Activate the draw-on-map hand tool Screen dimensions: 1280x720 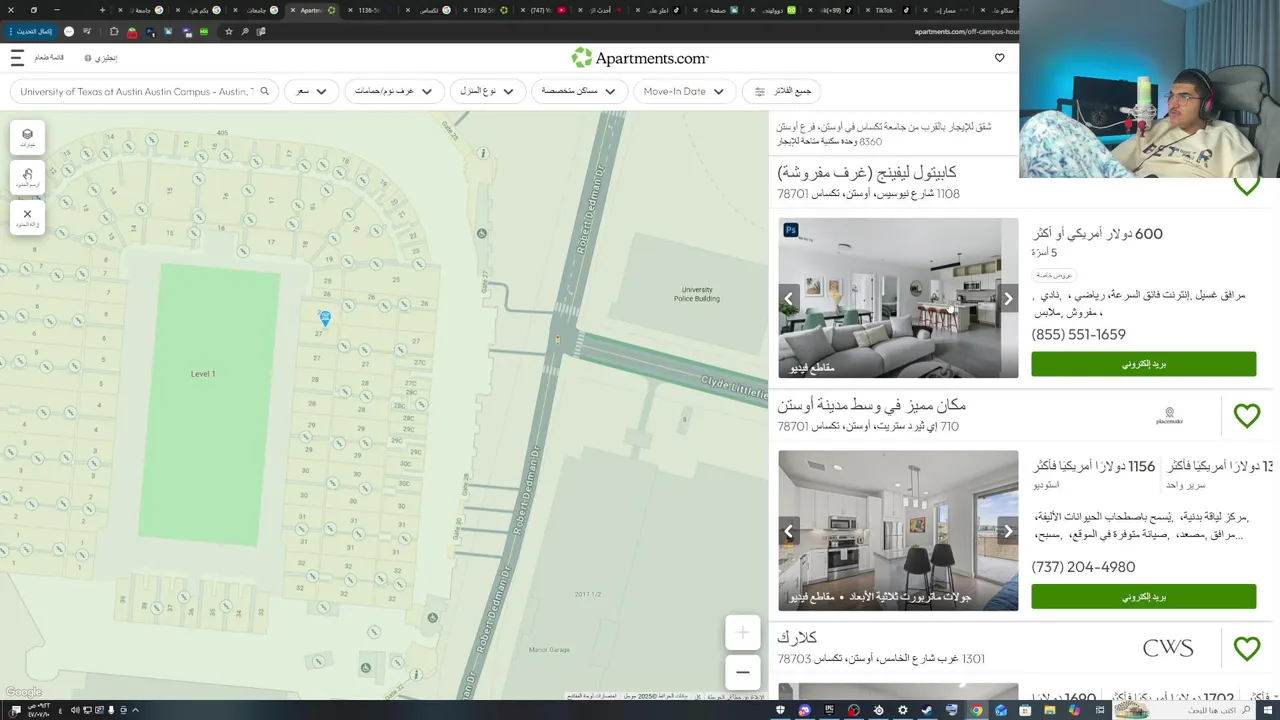(27, 177)
